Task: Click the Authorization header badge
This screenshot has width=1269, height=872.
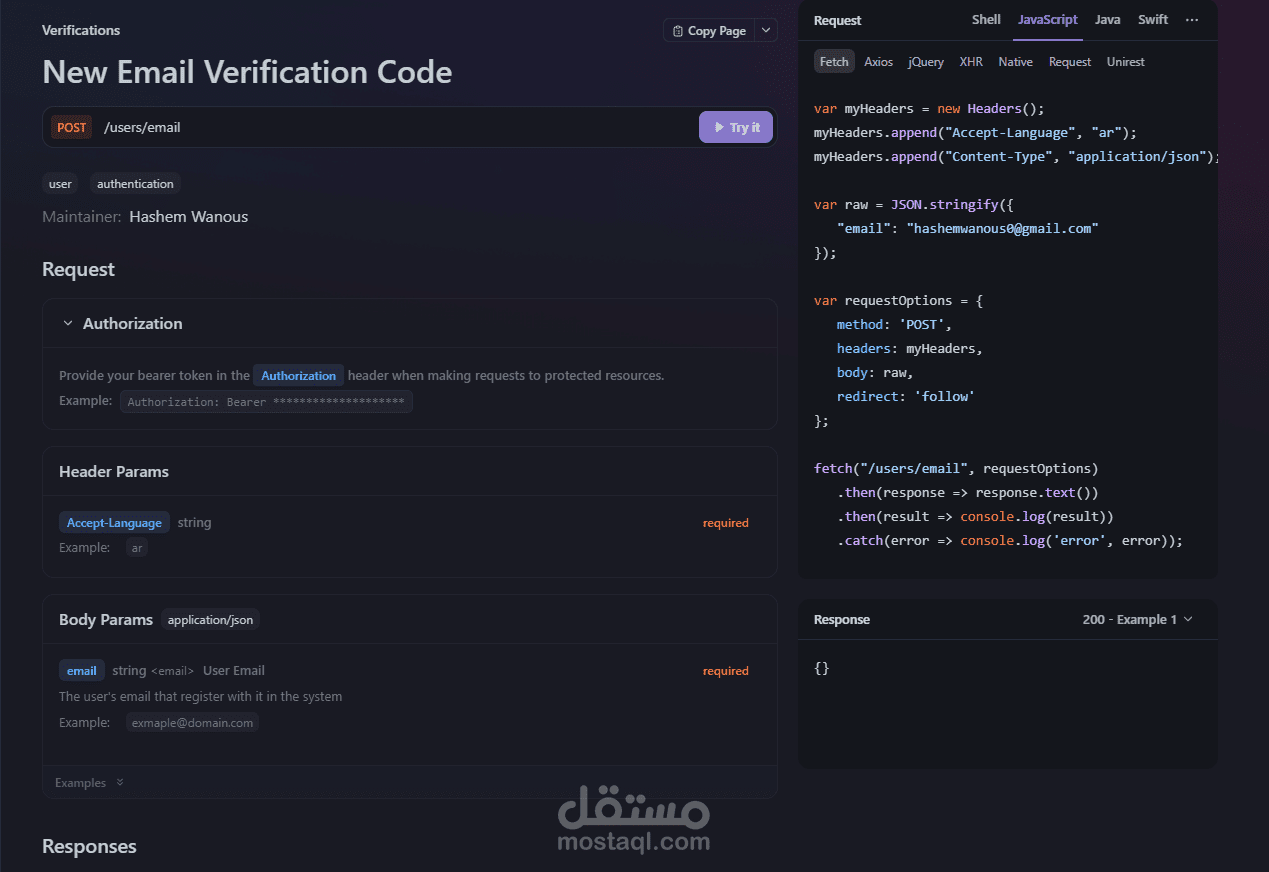Action: pyautogui.click(x=298, y=375)
